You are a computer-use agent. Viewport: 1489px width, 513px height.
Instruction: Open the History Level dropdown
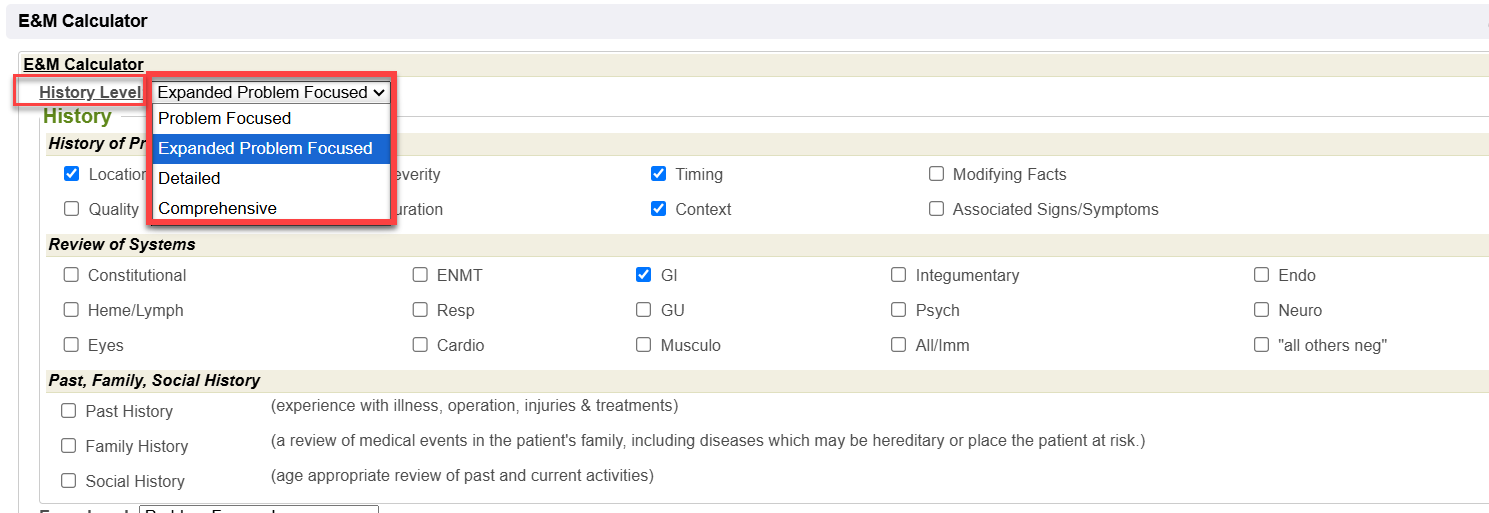[271, 92]
